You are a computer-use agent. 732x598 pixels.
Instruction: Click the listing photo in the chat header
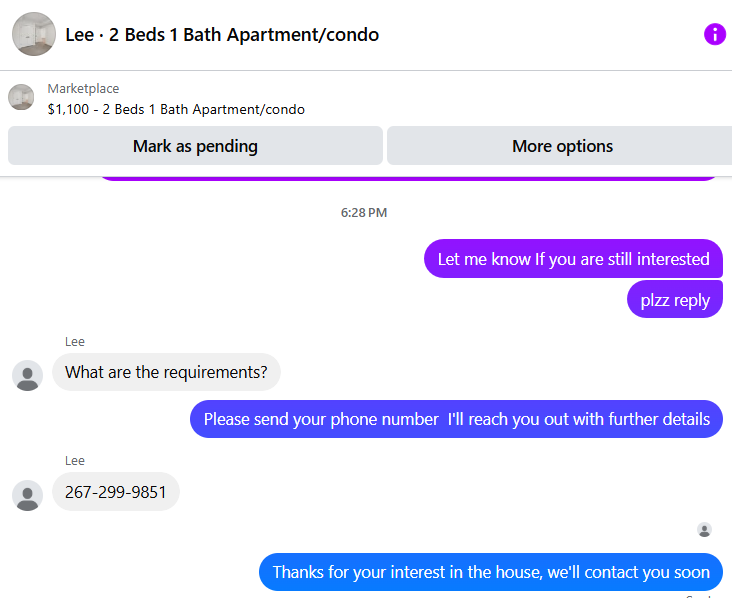(x=34, y=34)
